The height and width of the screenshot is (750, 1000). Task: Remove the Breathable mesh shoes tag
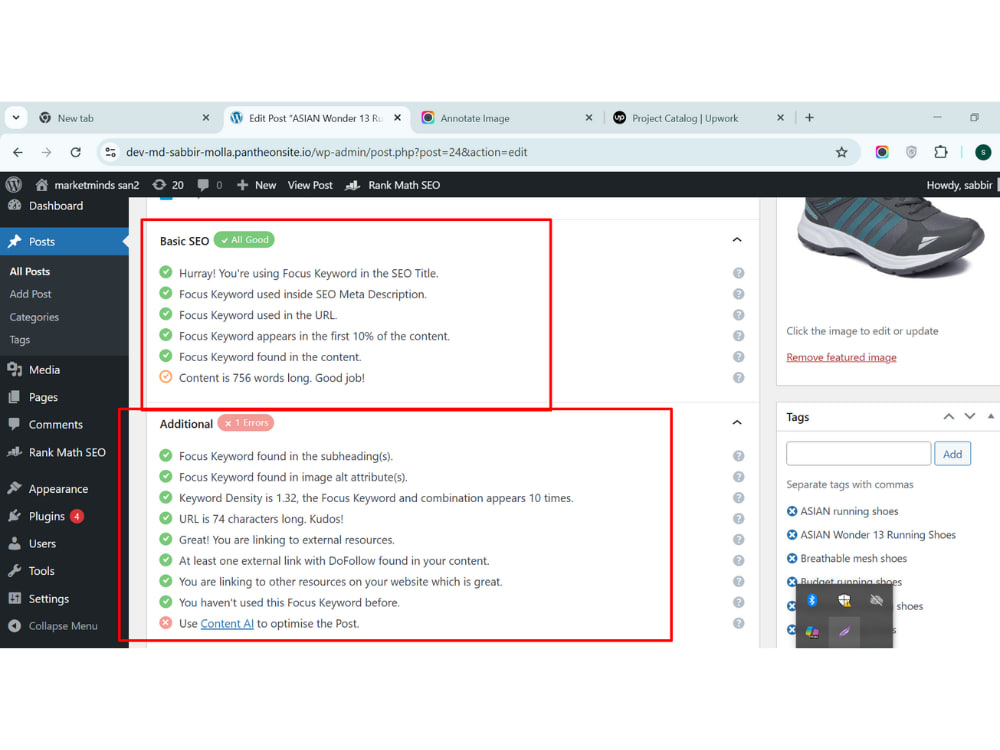[x=792, y=559]
